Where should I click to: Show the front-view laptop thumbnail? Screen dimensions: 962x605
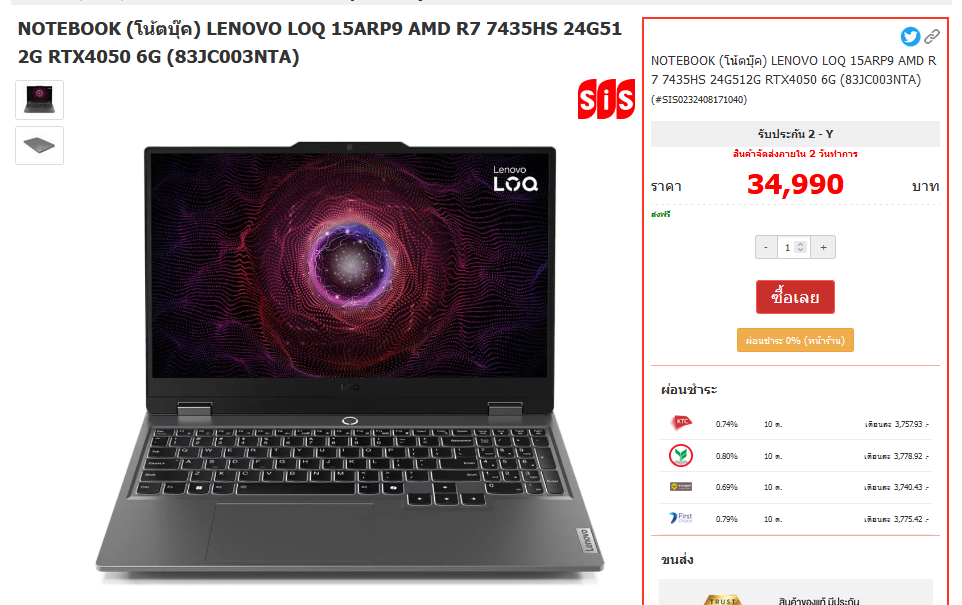coord(39,99)
